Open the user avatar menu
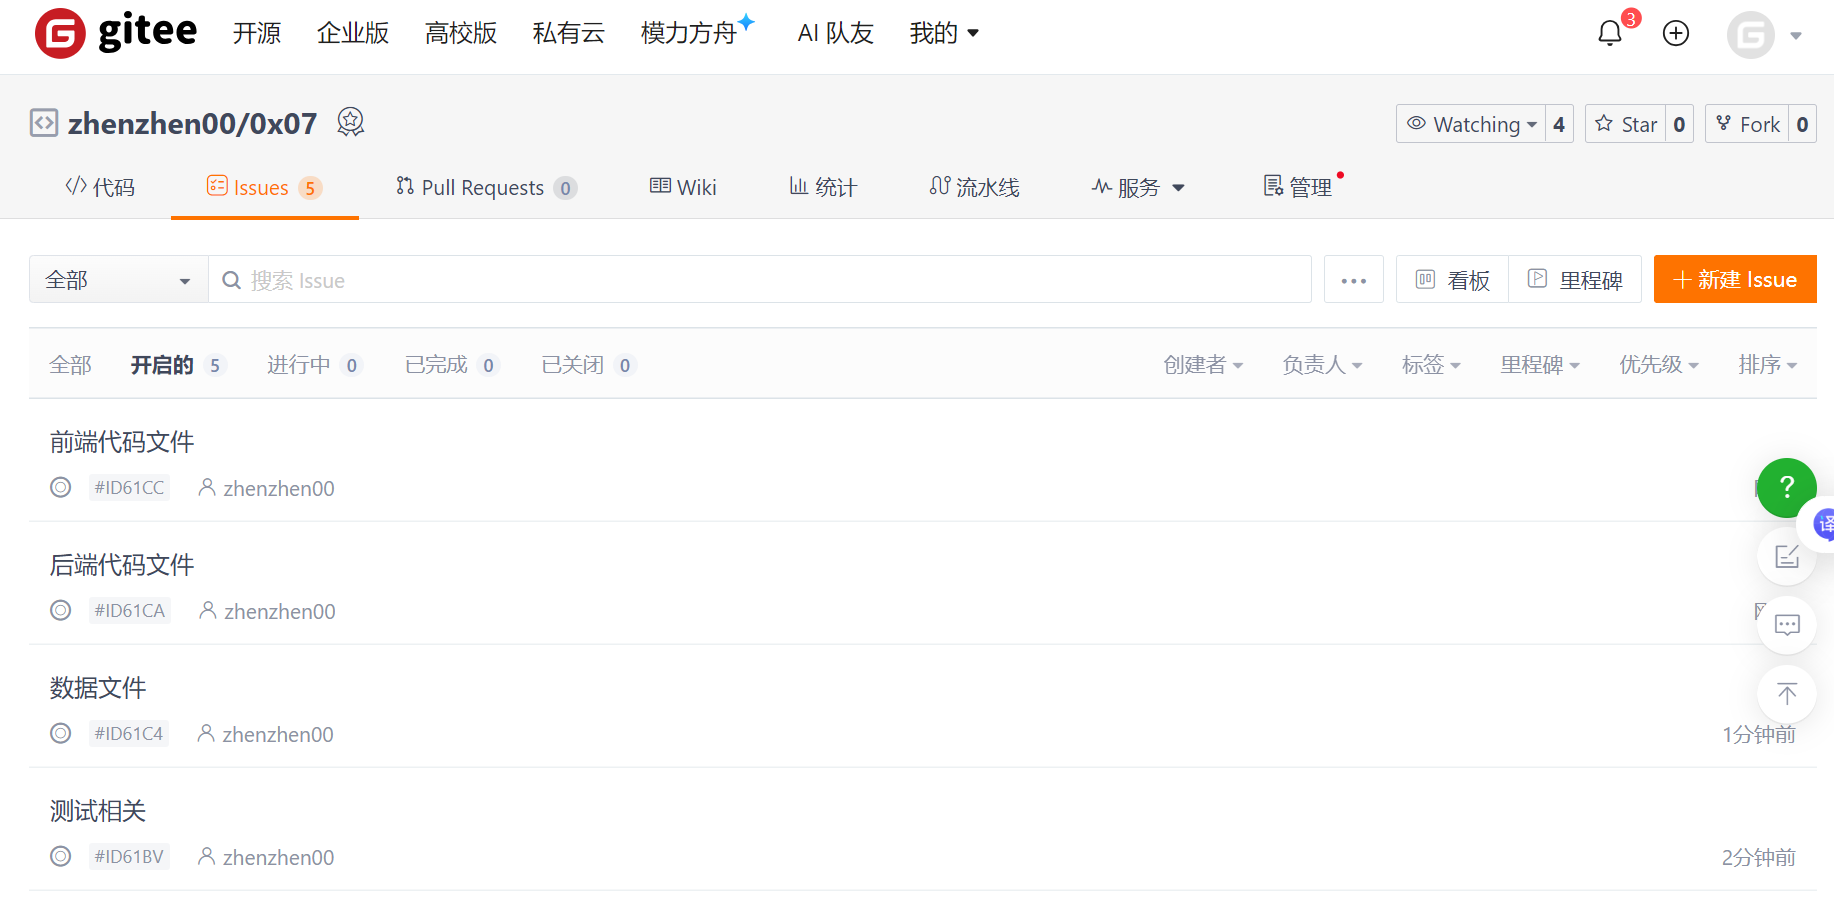This screenshot has height=899, width=1834. [1751, 35]
